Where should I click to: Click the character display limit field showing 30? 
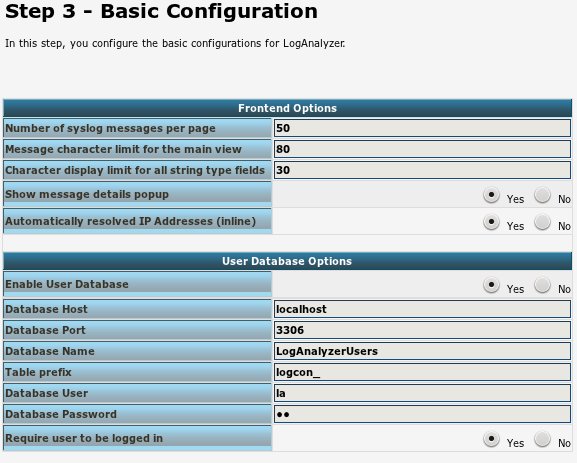pyautogui.click(x=422, y=170)
